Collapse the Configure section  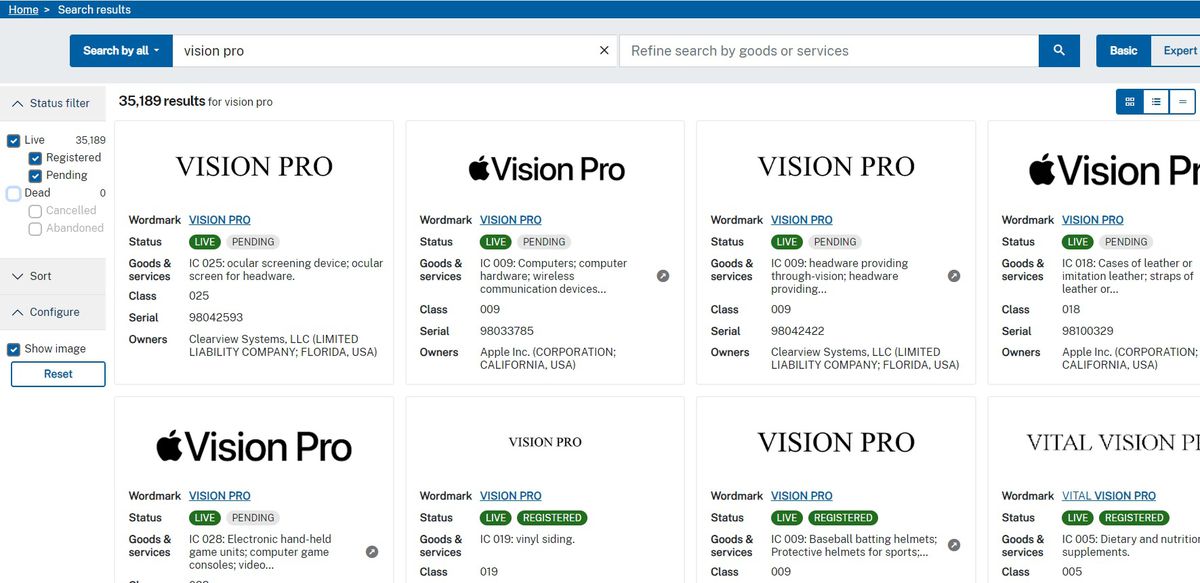[52, 312]
